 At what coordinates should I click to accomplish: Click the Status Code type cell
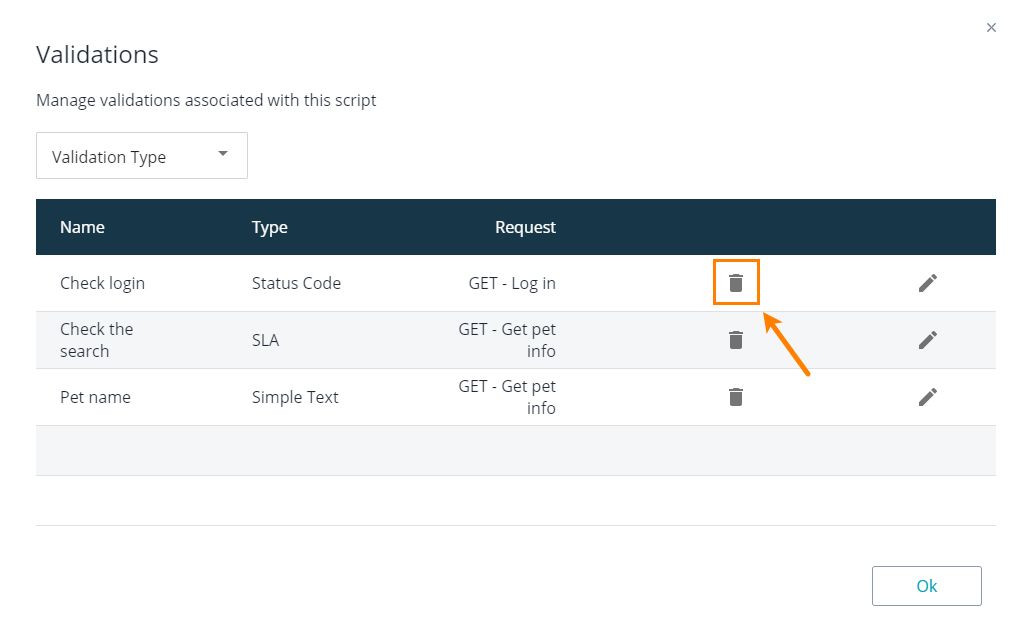click(296, 283)
